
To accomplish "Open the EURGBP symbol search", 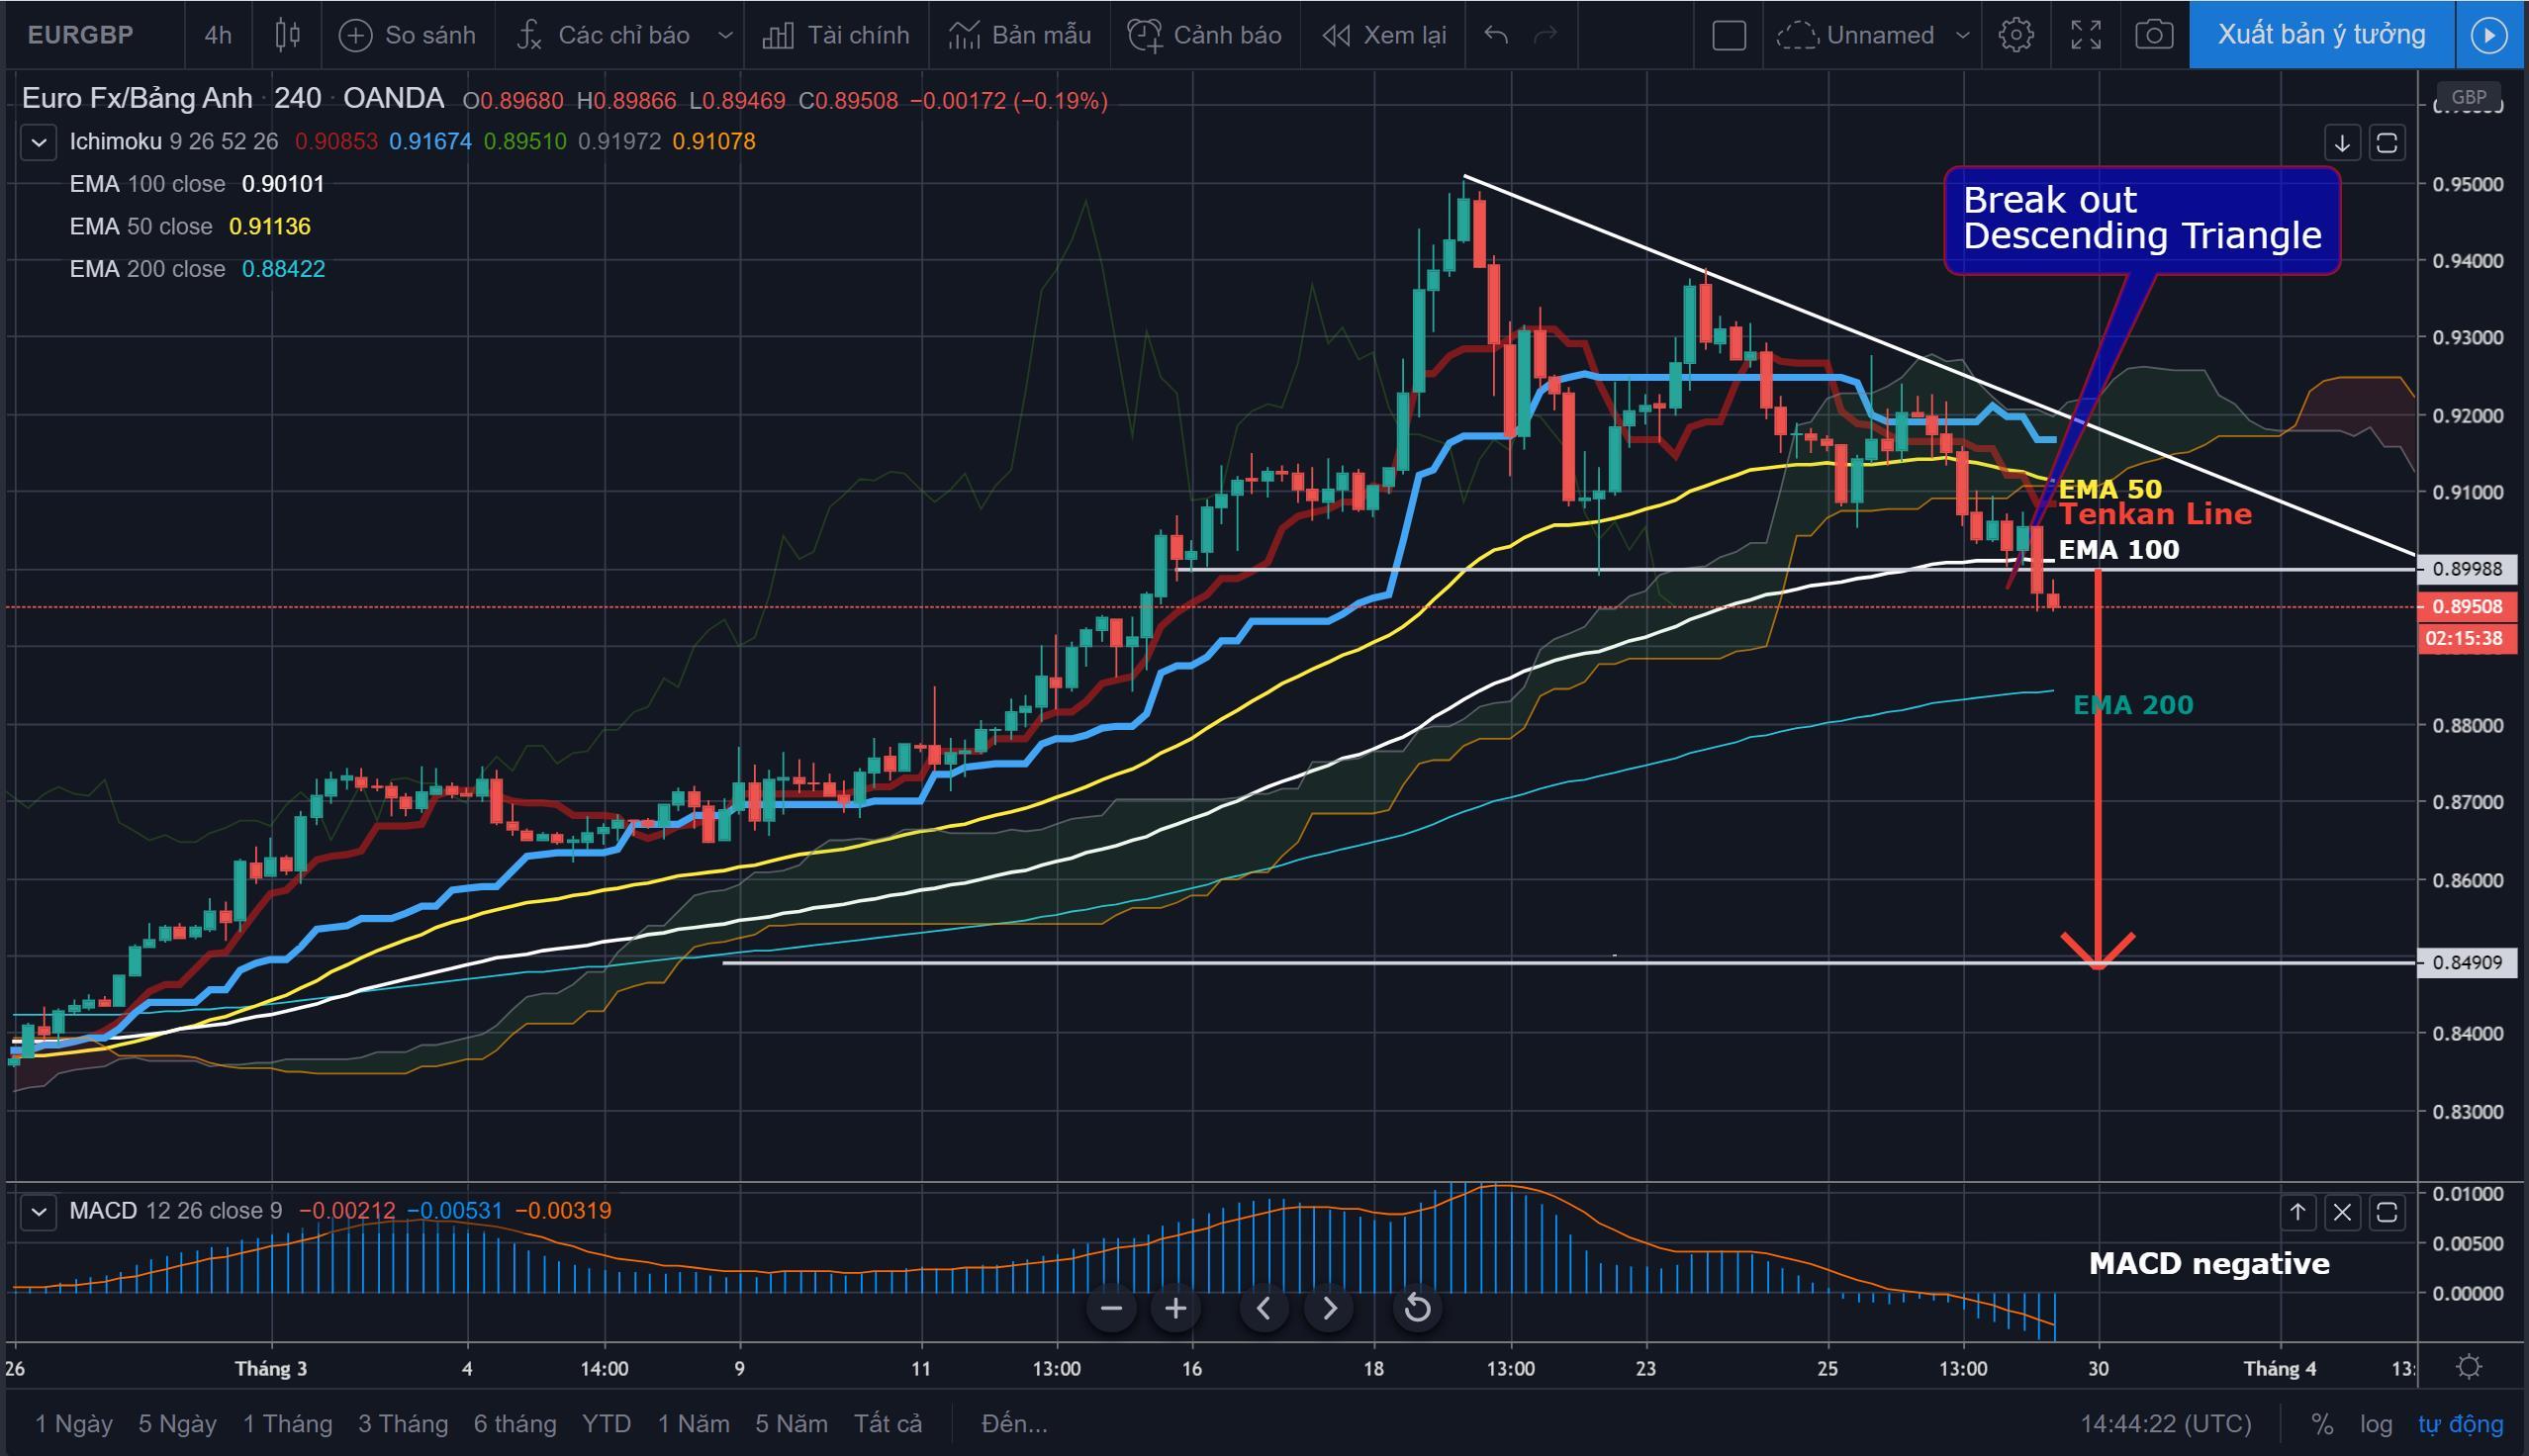I will coord(80,35).
